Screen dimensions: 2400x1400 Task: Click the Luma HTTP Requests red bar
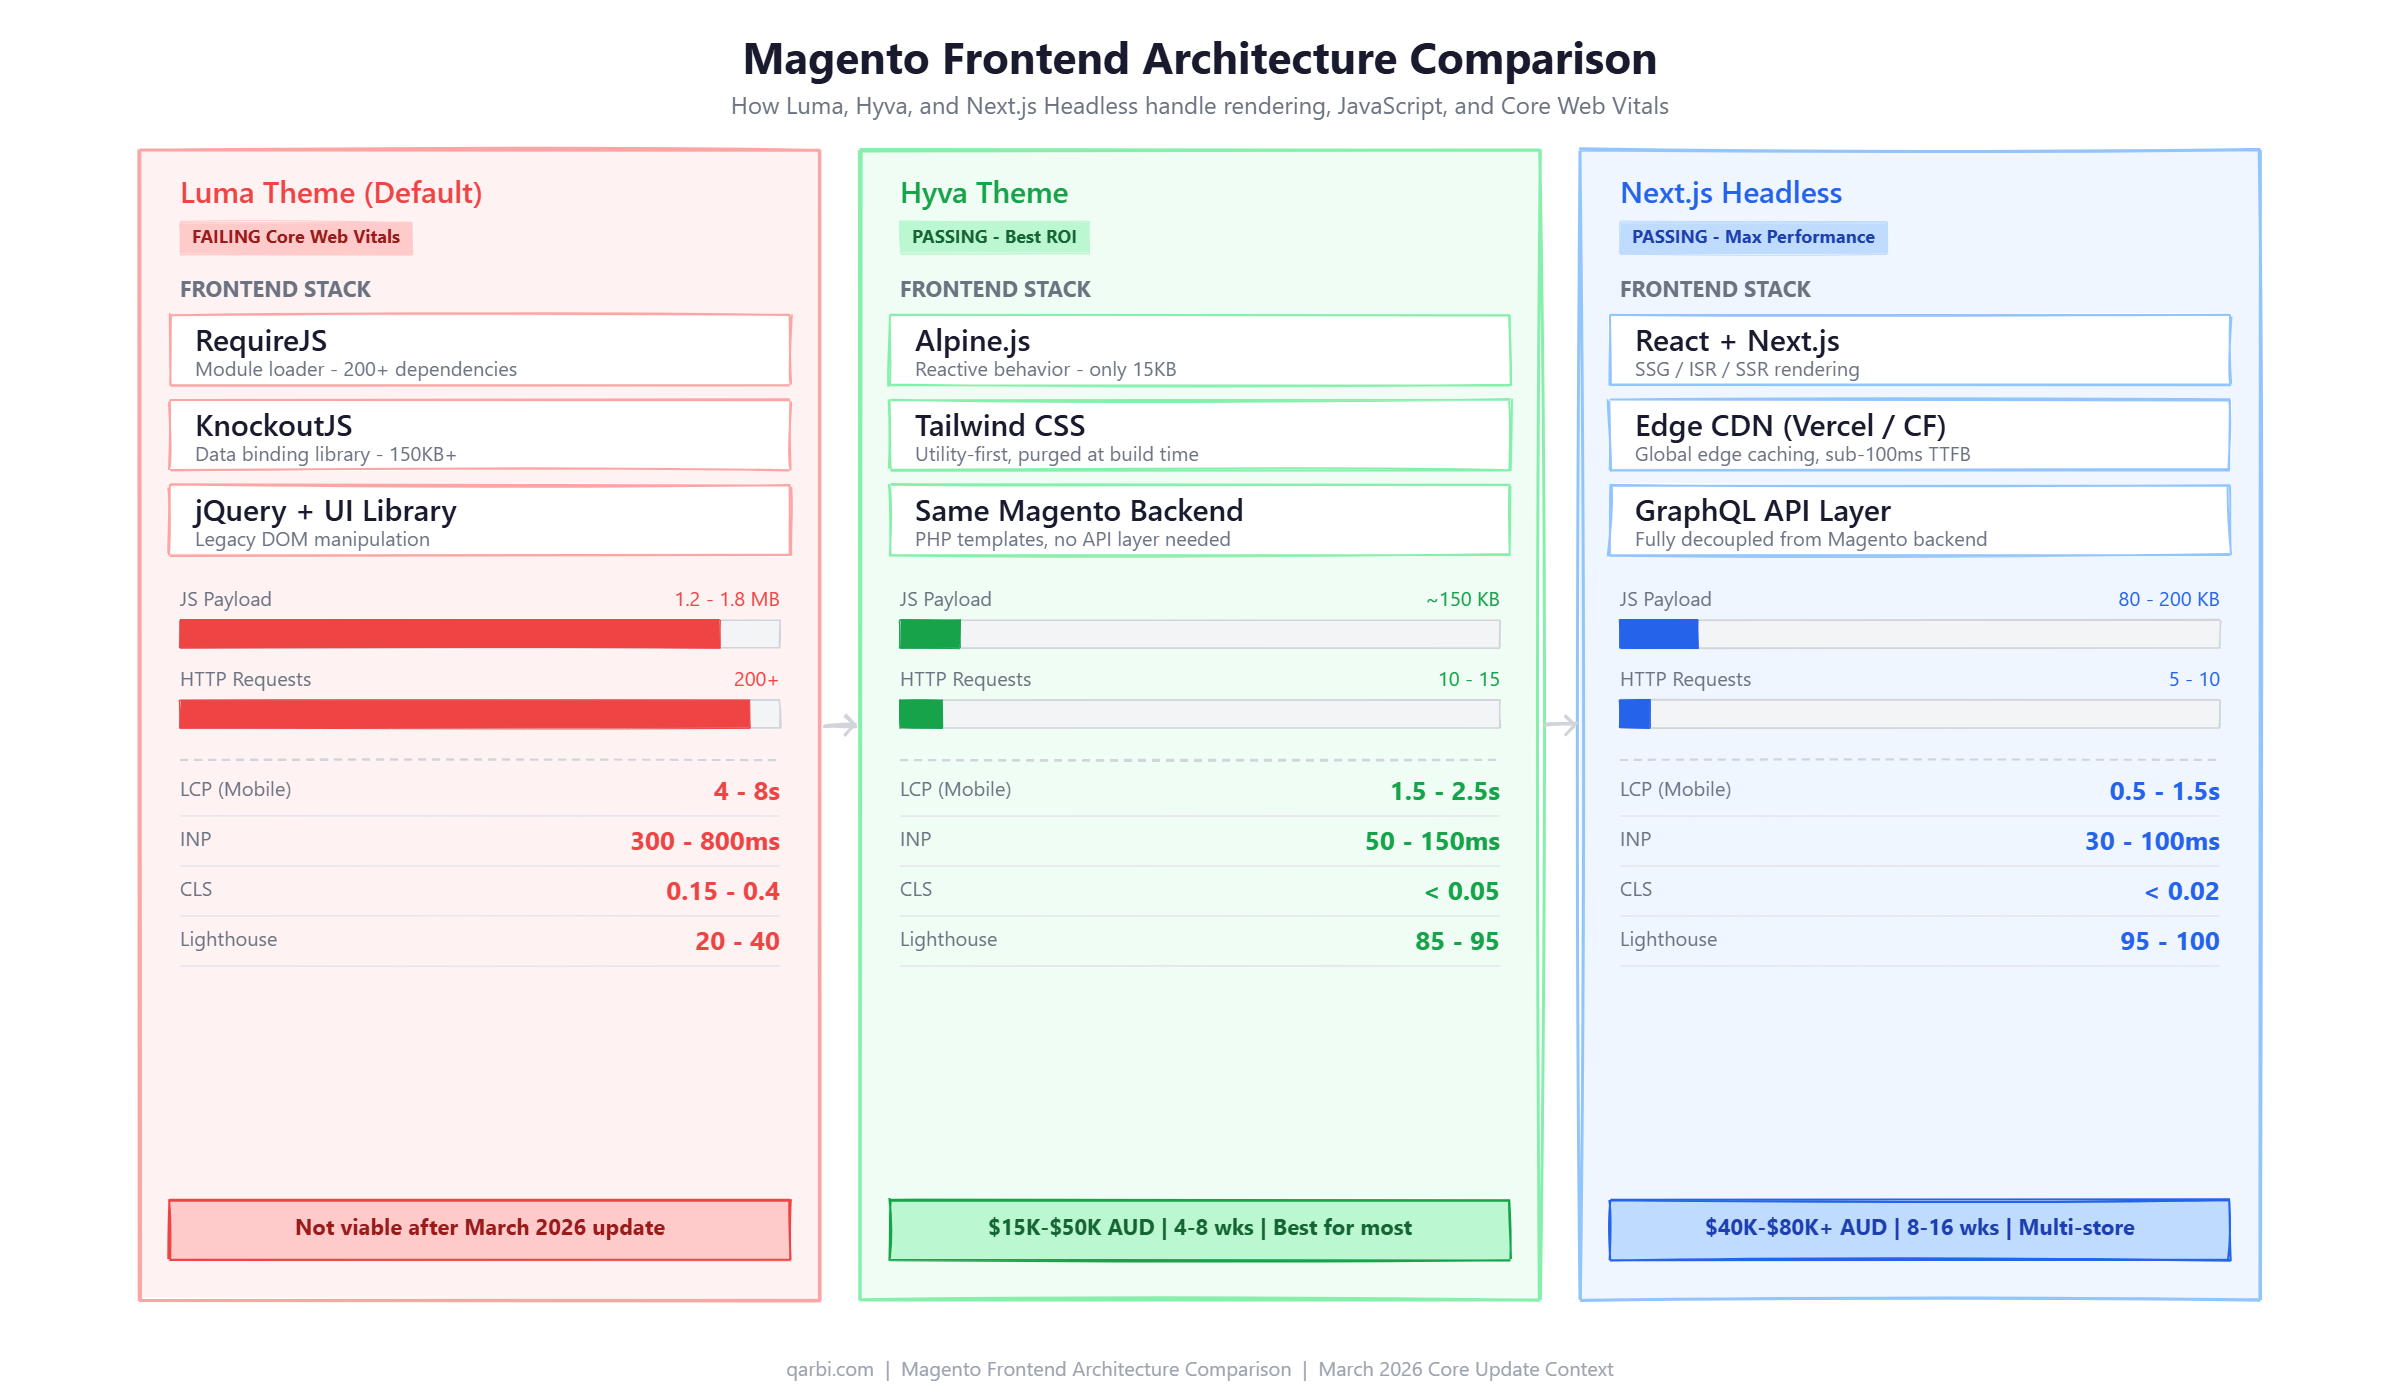465,714
